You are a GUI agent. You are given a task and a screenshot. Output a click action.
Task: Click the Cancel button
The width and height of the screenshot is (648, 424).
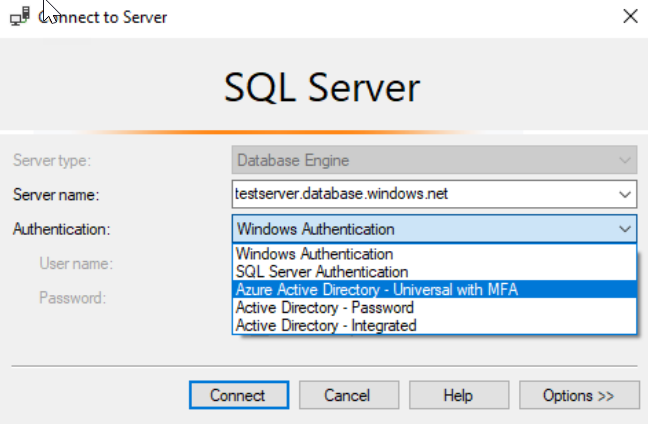point(347,395)
